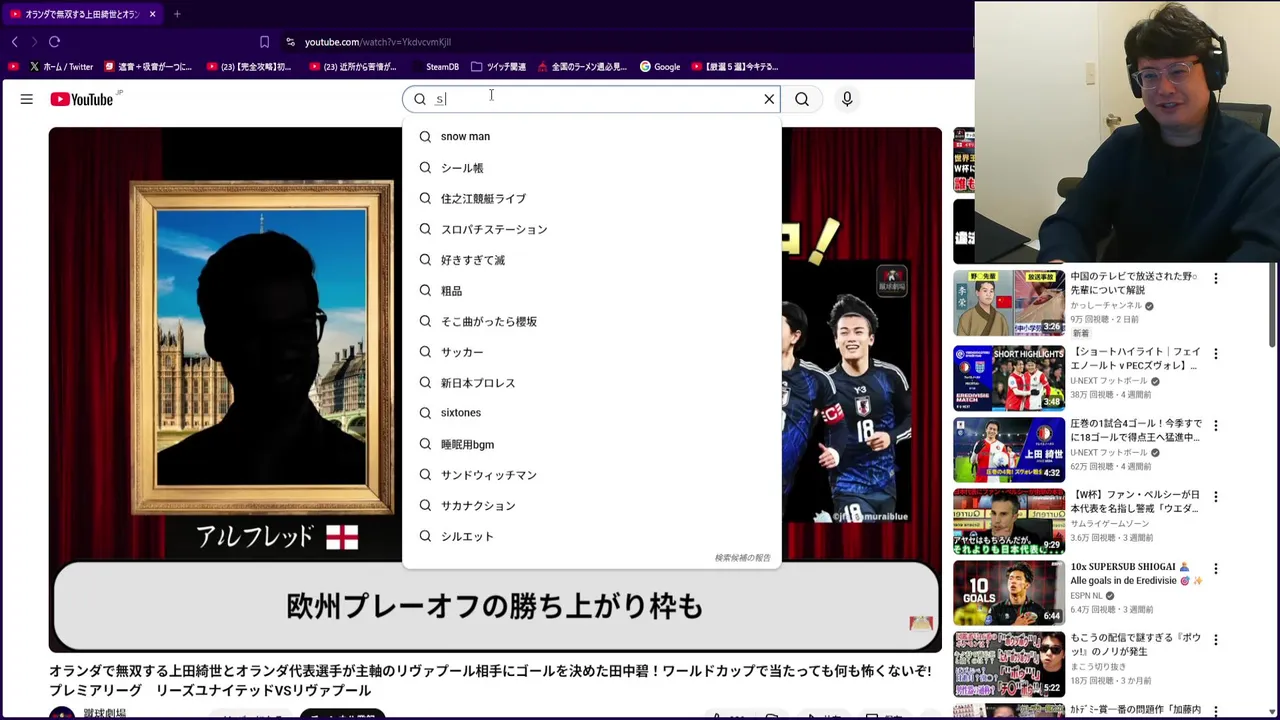Open the かっしーチャンネル channel name
This screenshot has height=720, width=1280.
pos(1106,306)
